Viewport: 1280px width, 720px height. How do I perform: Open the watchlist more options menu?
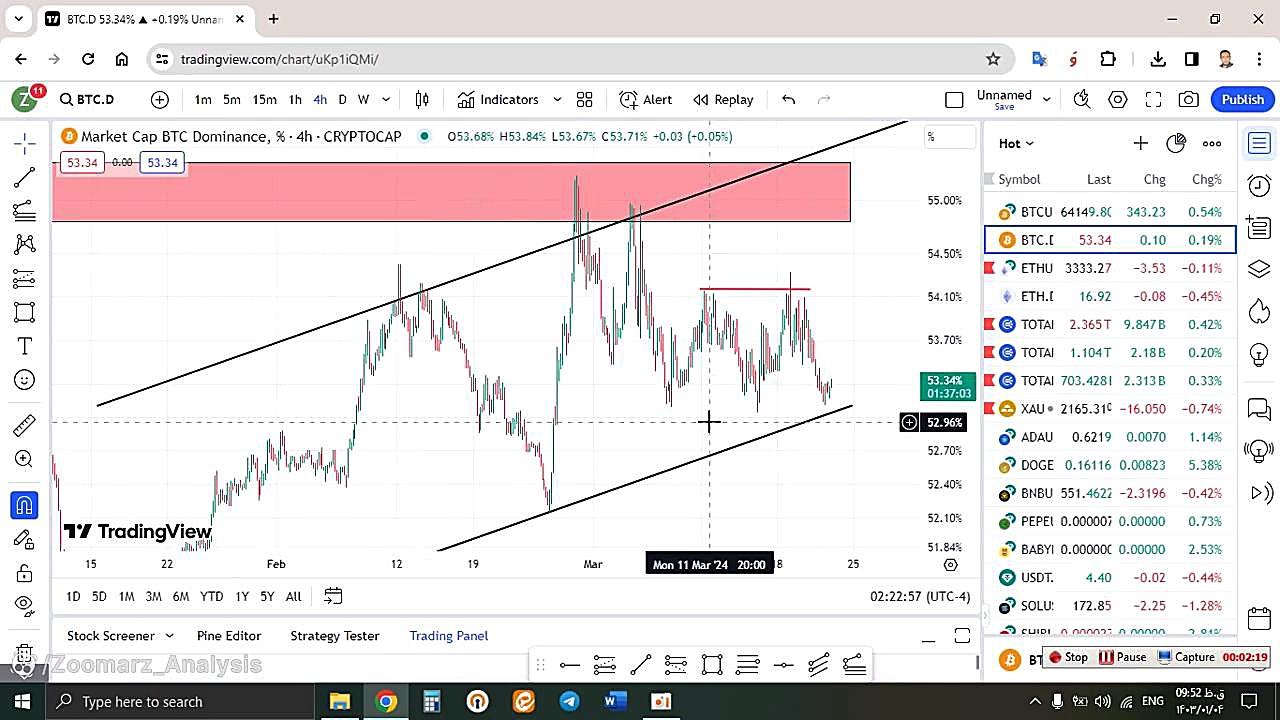(x=1212, y=143)
